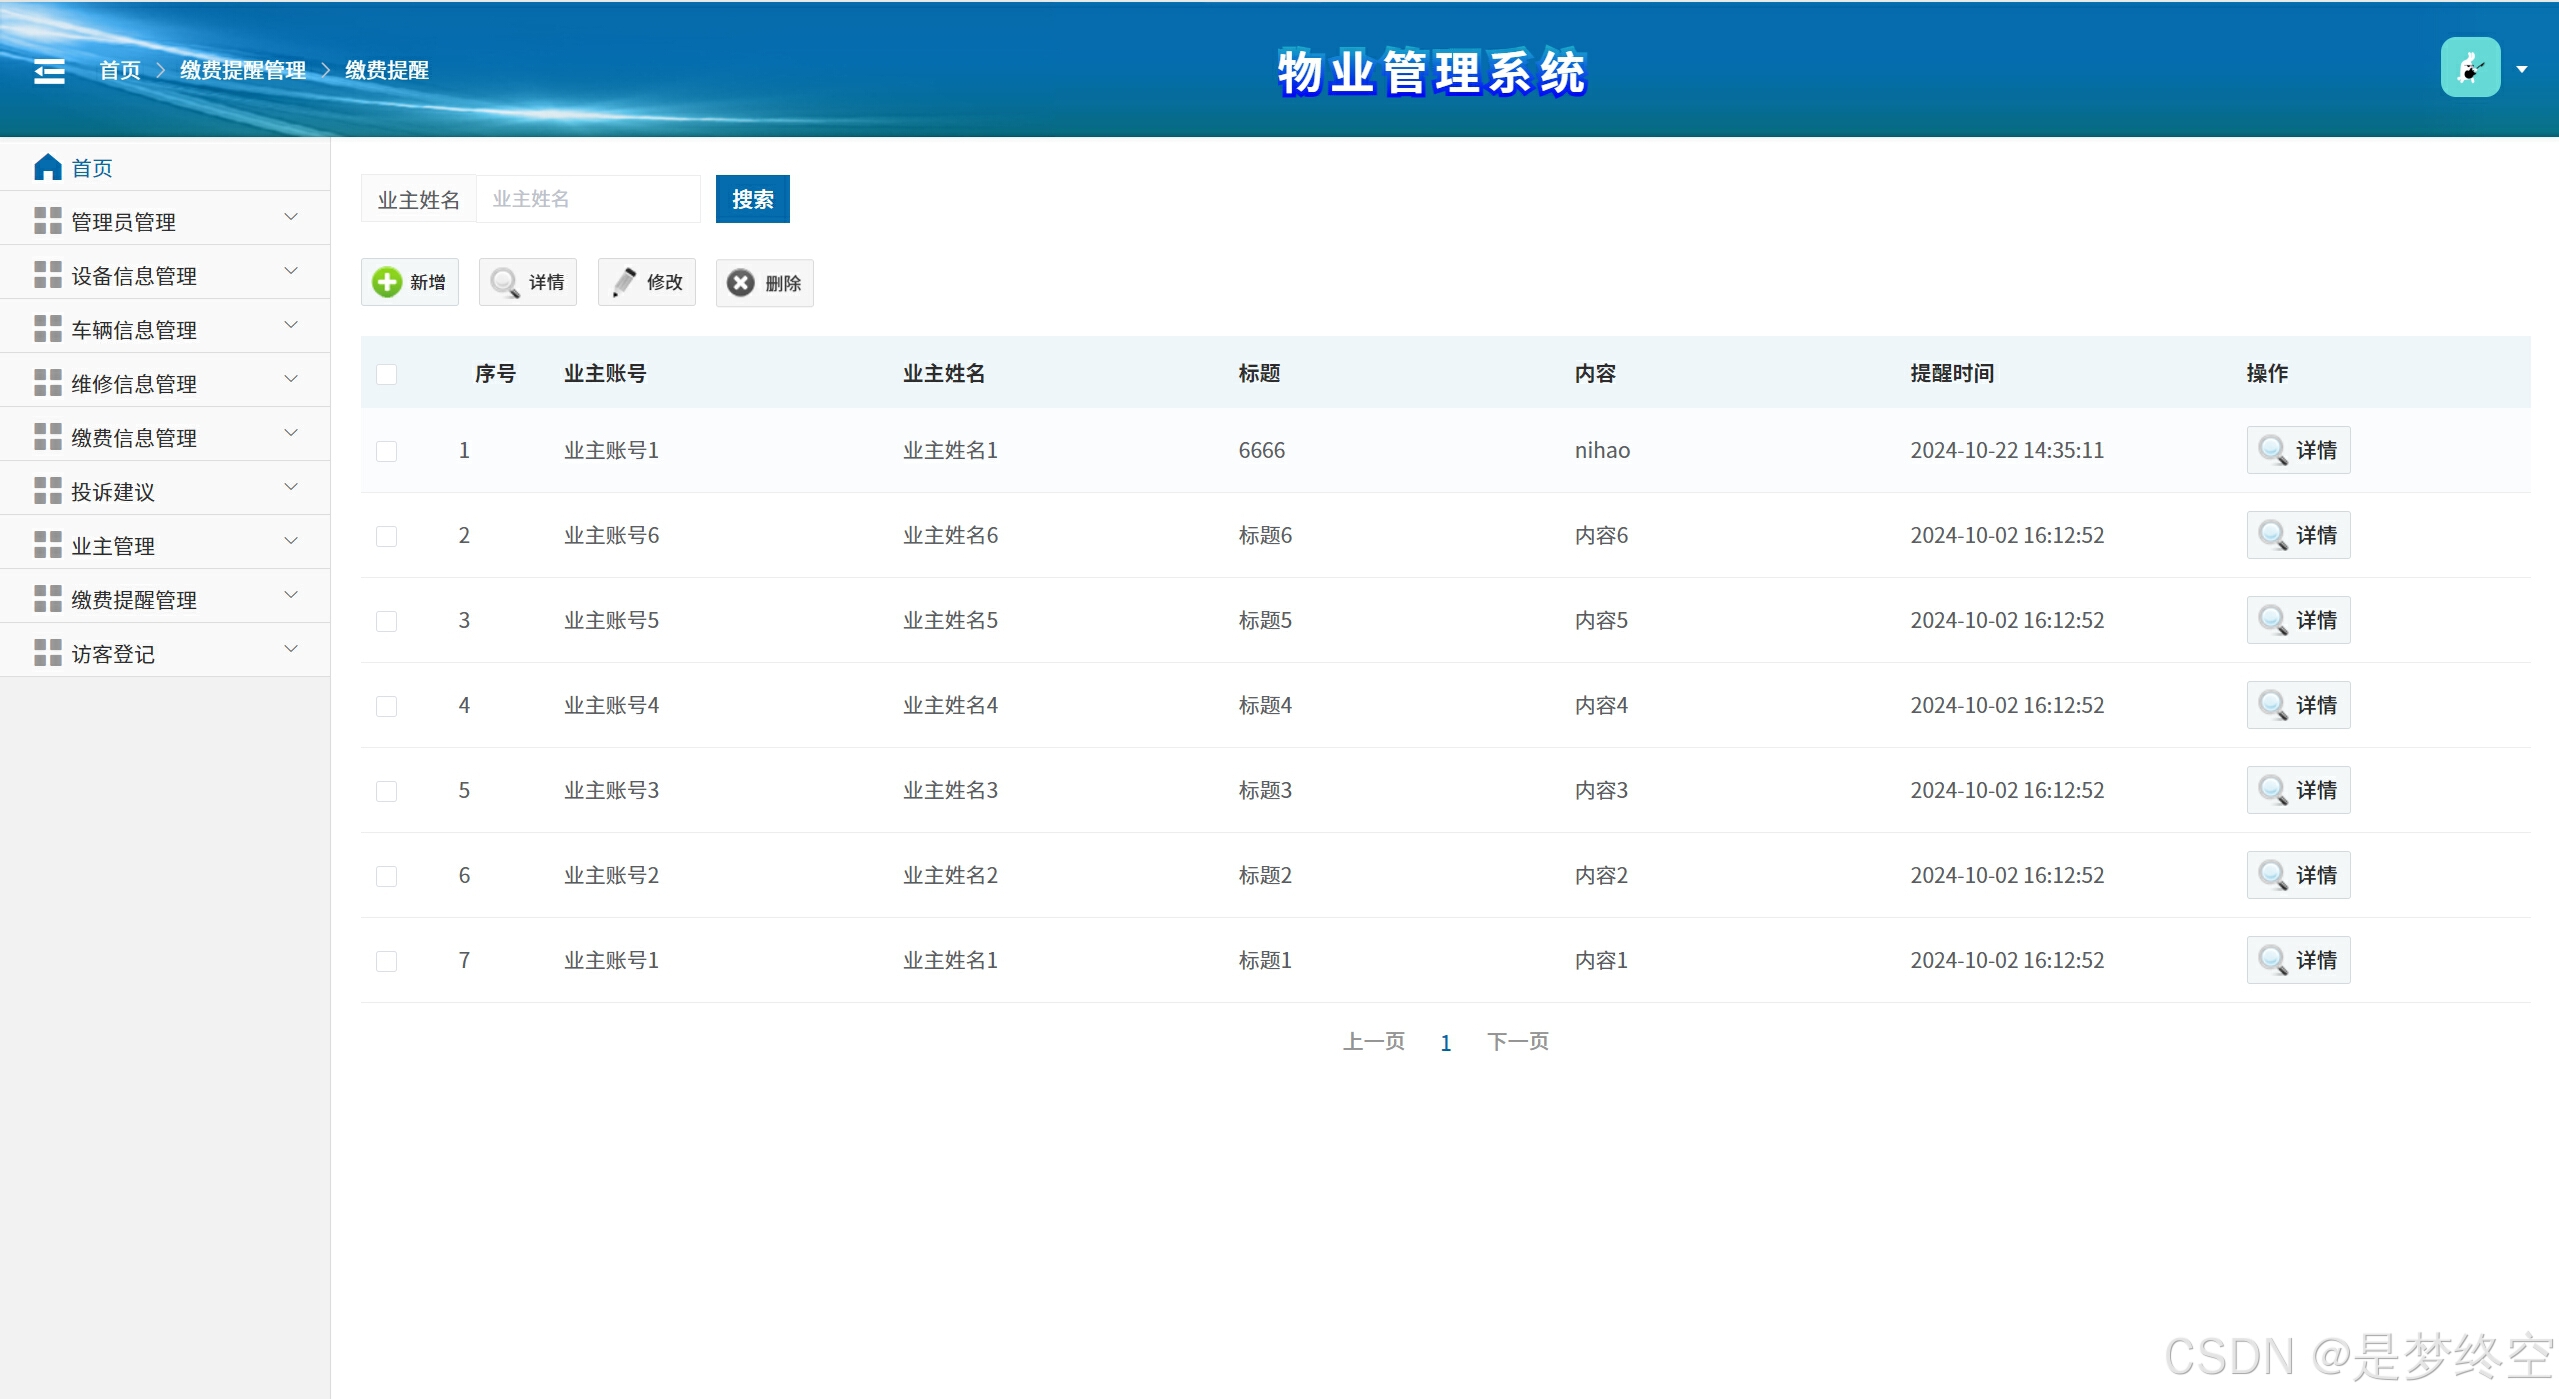Click the blue 搜索 search button
2559x1399 pixels.
coord(752,199)
